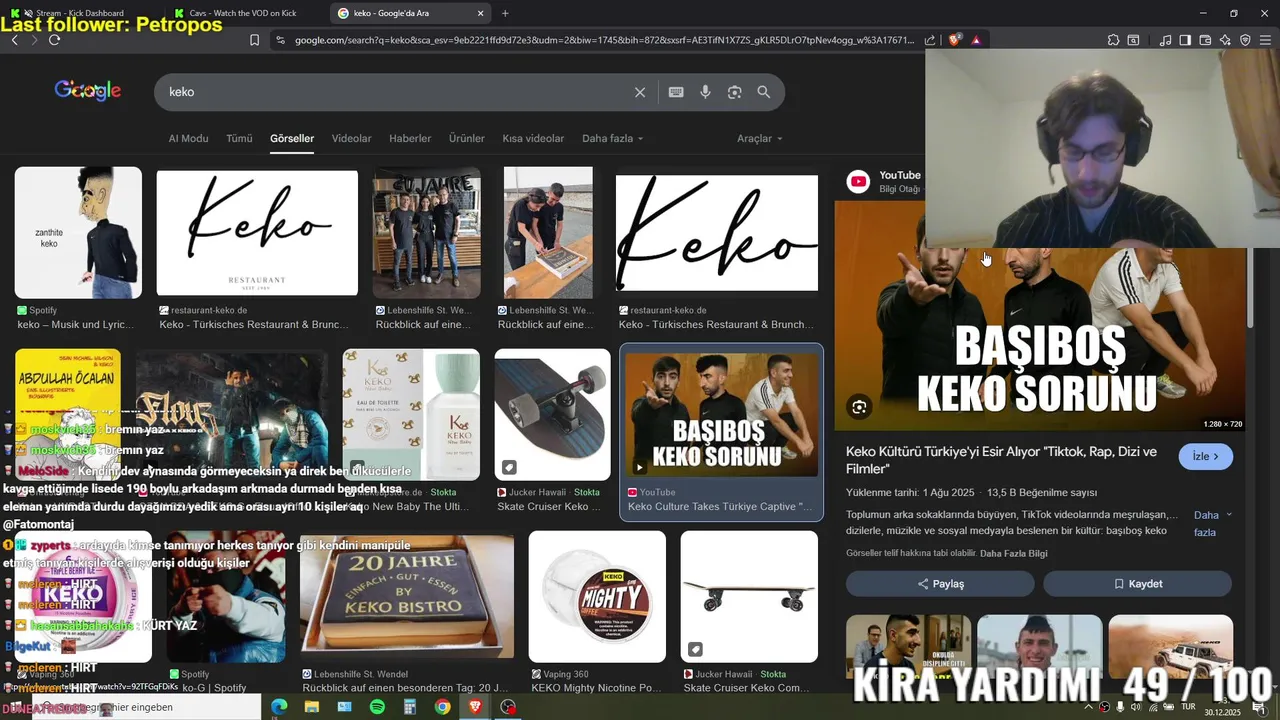
Task: Reload the current page
Action: pyautogui.click(x=54, y=40)
